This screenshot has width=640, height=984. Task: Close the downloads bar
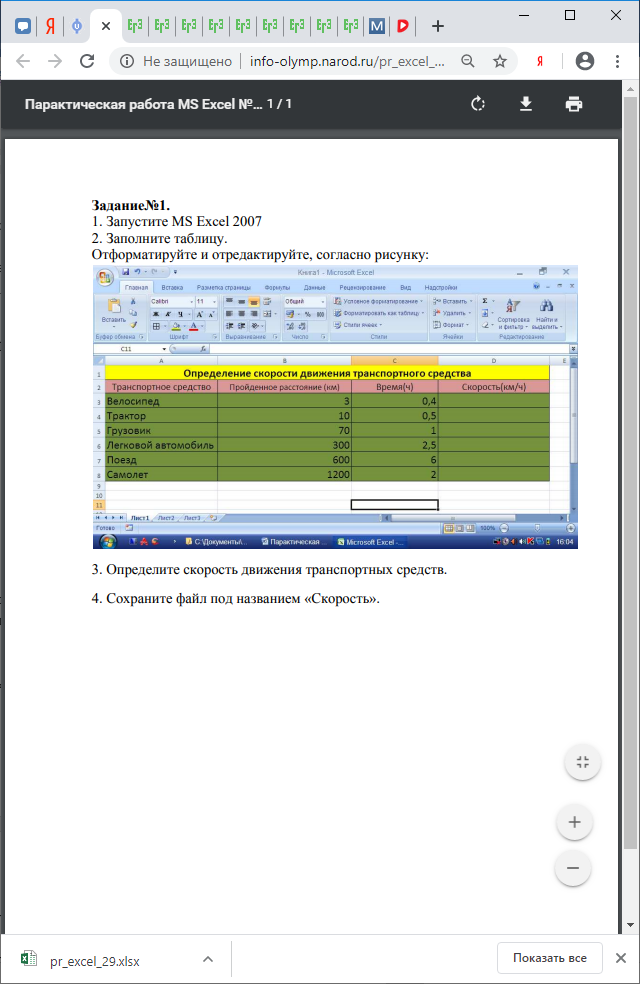pyautogui.click(x=621, y=958)
